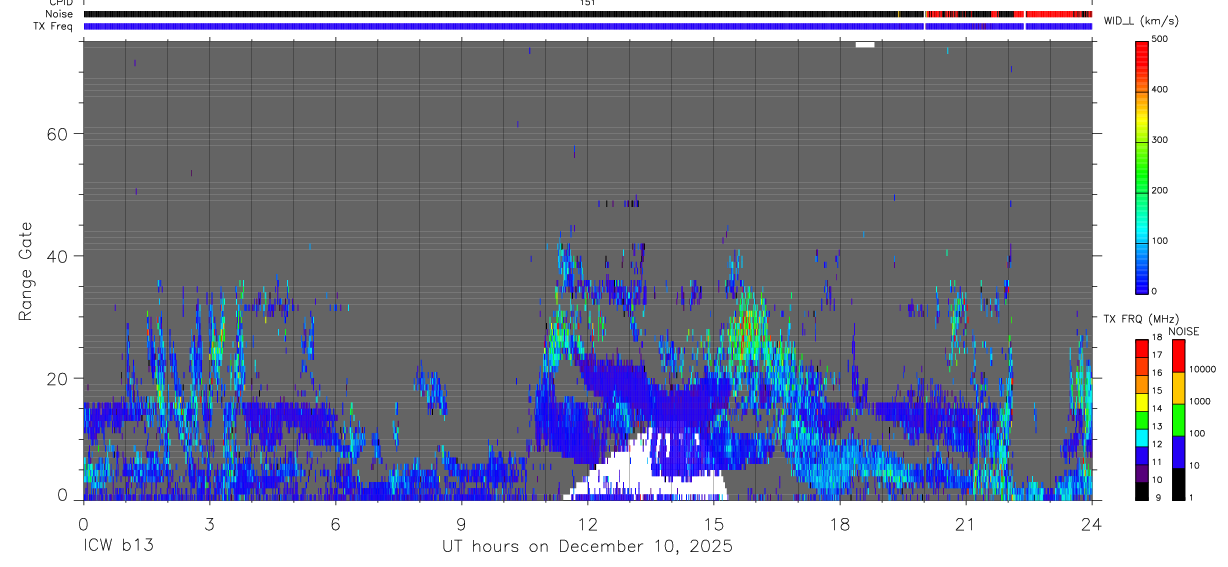
Task: Pick the yellow swatch in TX FRQ legend
Action: coord(1142,402)
